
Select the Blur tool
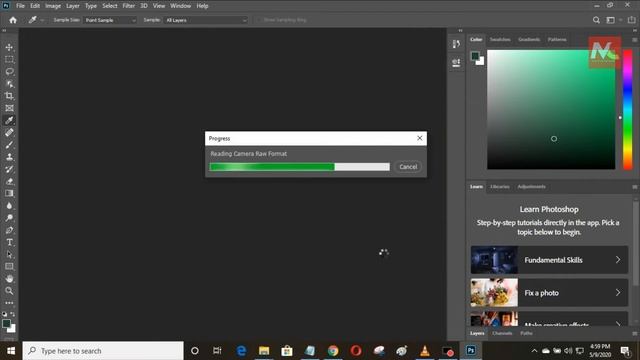[9, 206]
